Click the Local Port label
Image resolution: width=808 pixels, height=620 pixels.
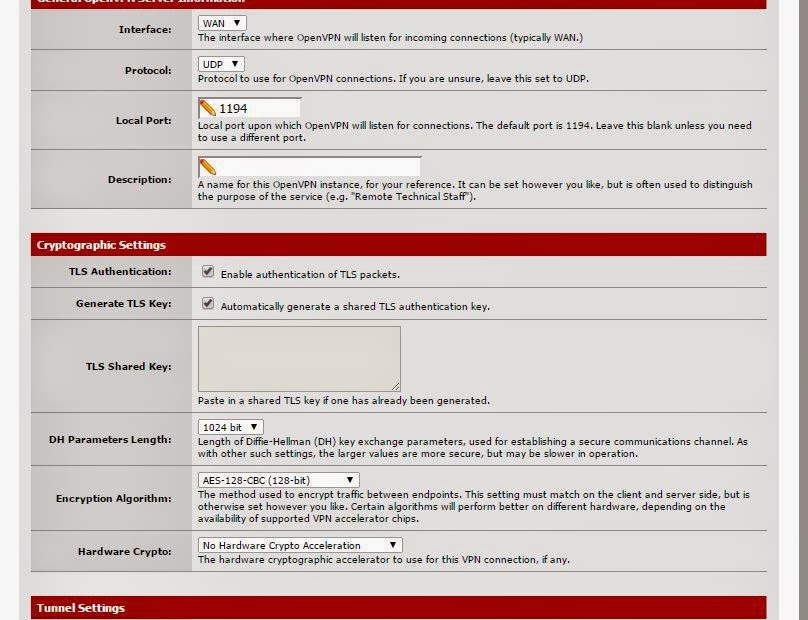144,121
